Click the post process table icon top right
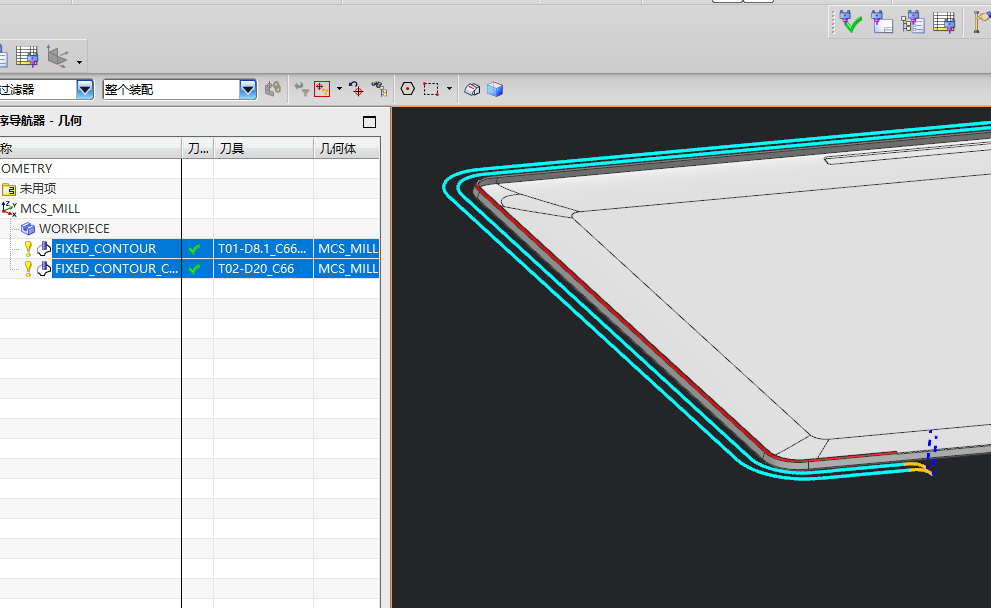Viewport: 991px width, 608px height. [x=944, y=22]
